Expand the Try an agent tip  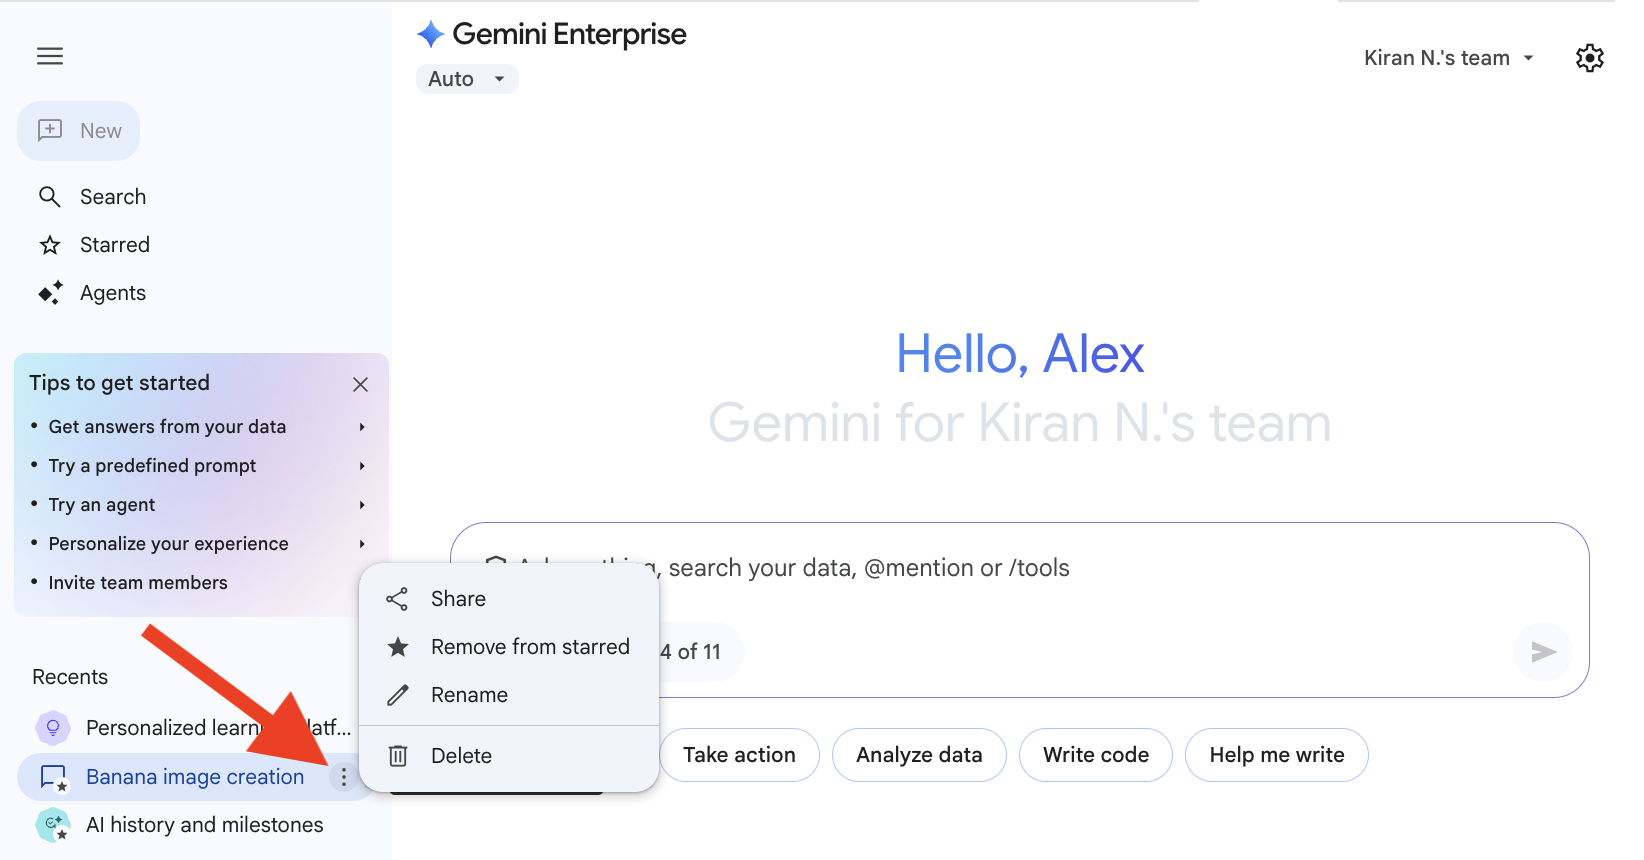200,505
